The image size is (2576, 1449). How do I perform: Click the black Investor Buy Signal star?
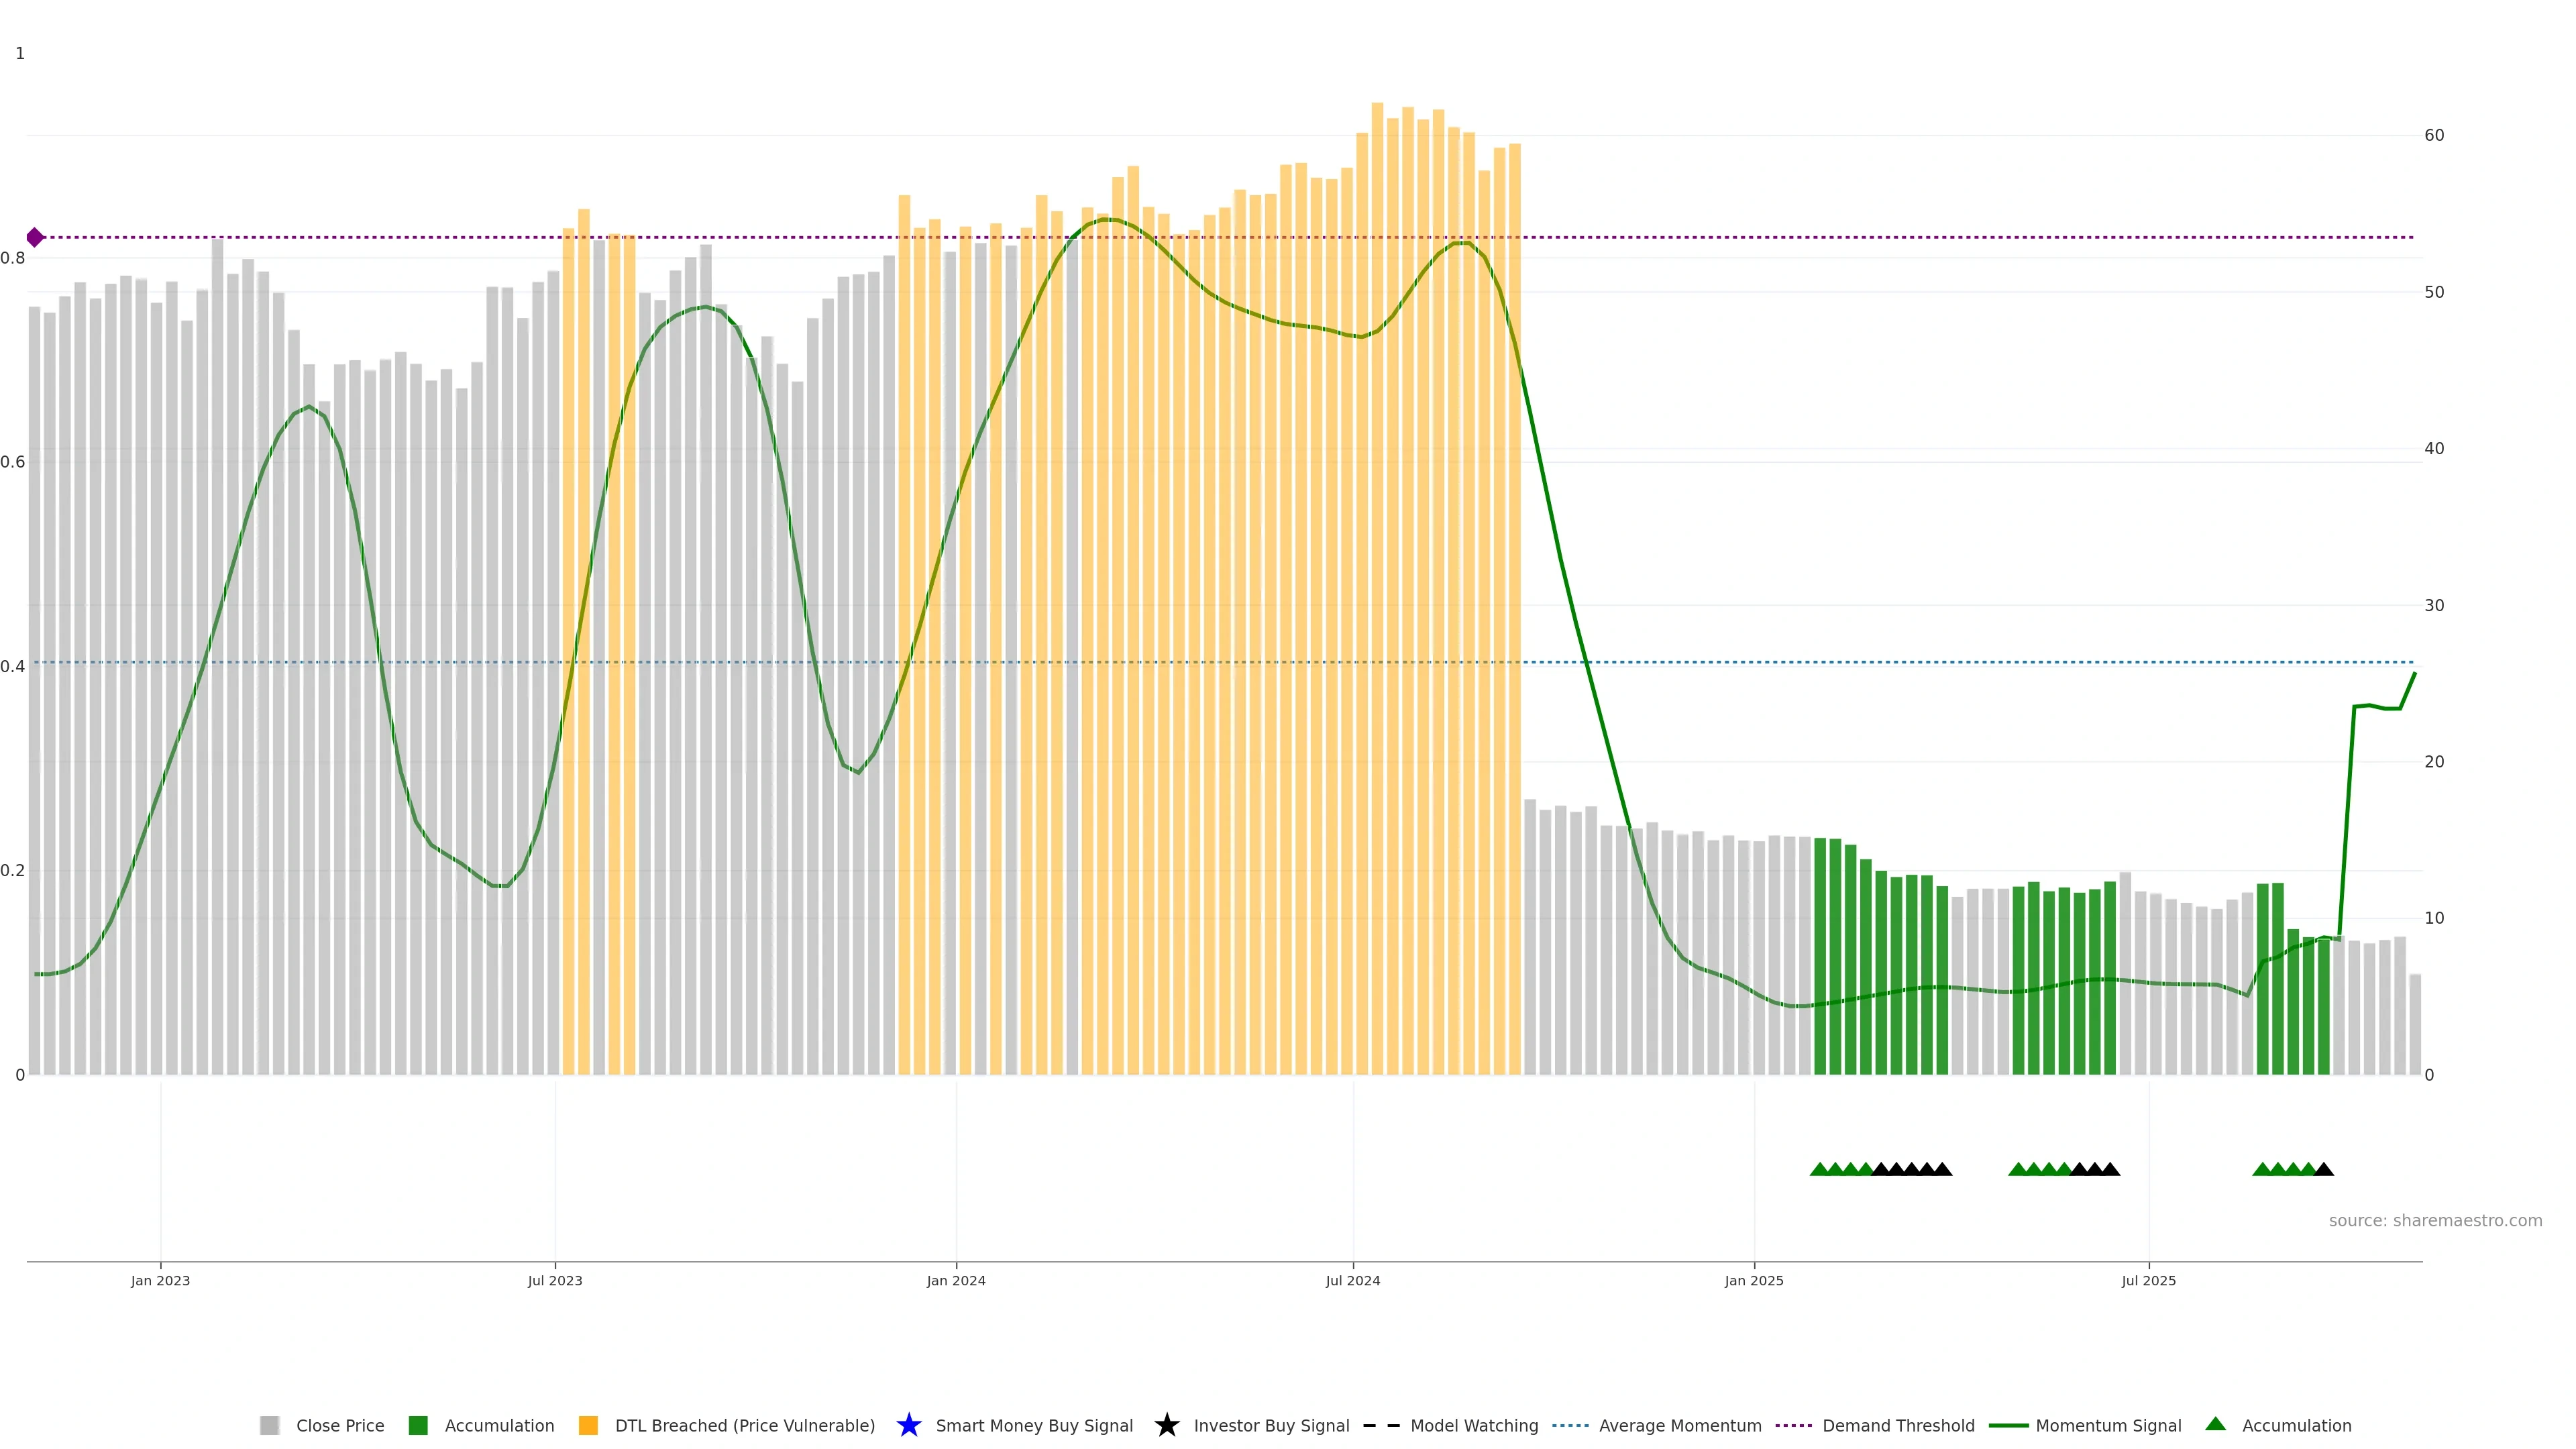point(1166,1425)
